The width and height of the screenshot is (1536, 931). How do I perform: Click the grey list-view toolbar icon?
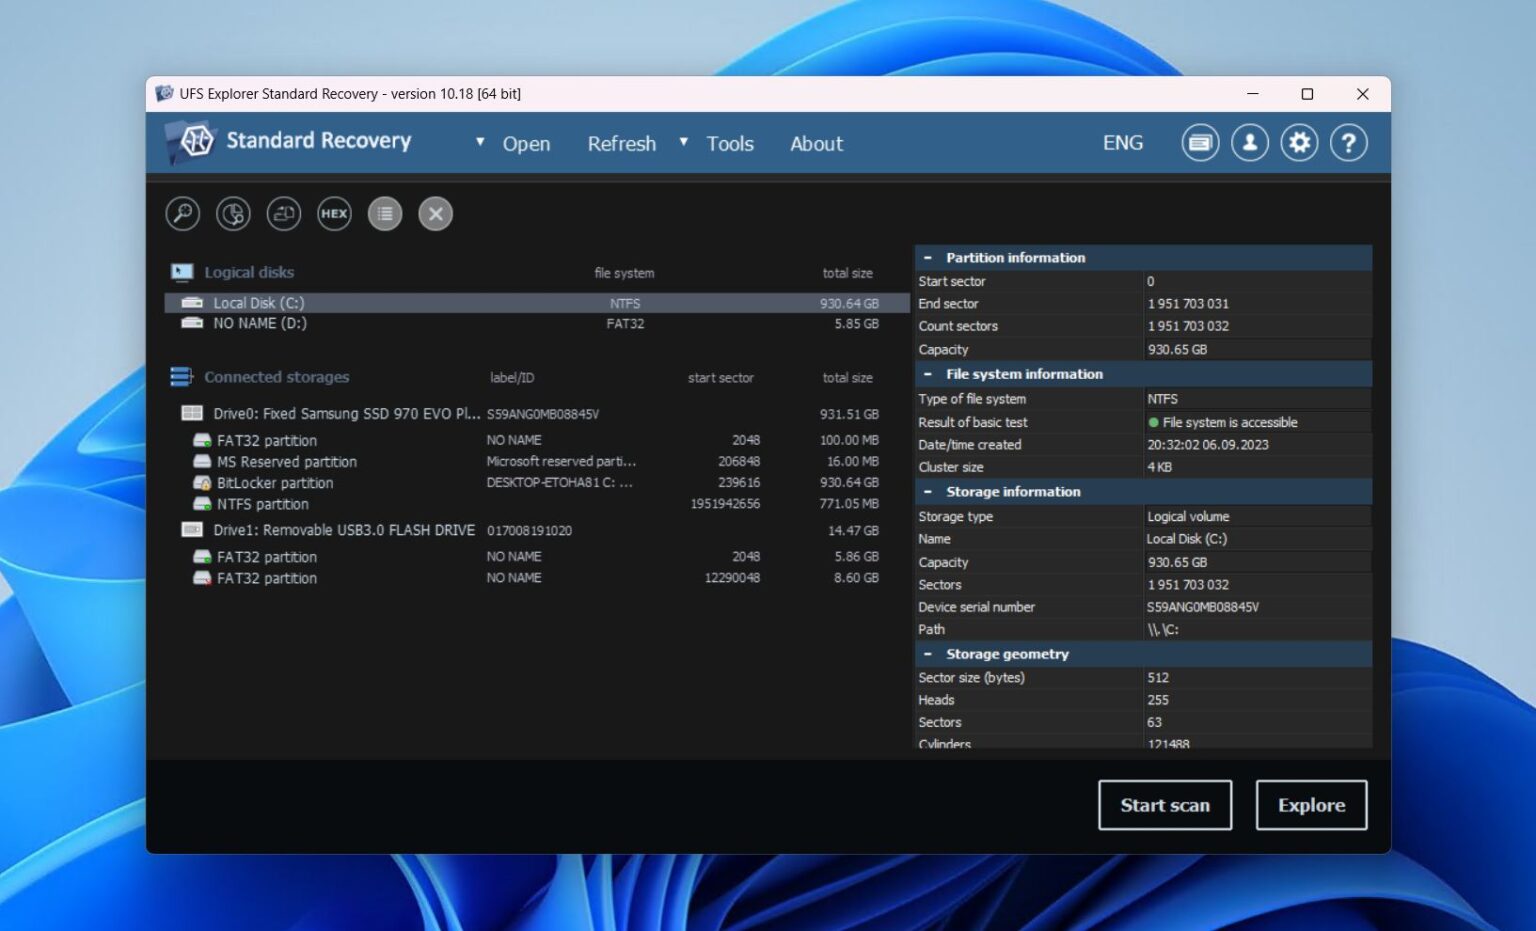[385, 213]
